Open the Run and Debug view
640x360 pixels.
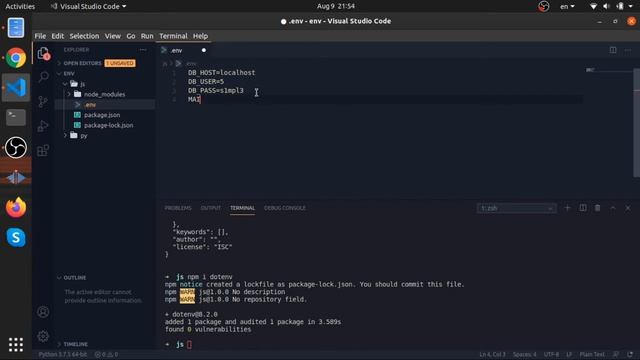point(43,126)
